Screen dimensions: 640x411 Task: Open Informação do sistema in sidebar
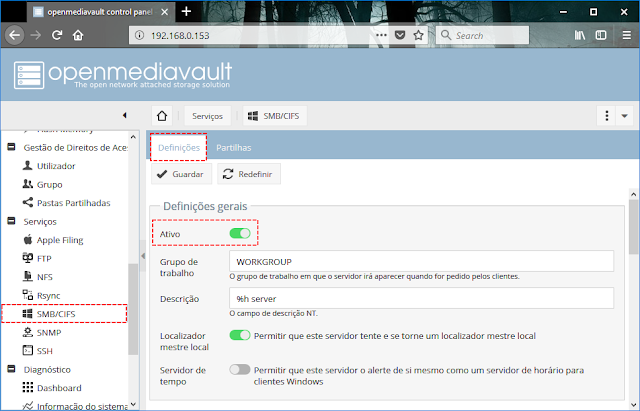(x=75, y=406)
